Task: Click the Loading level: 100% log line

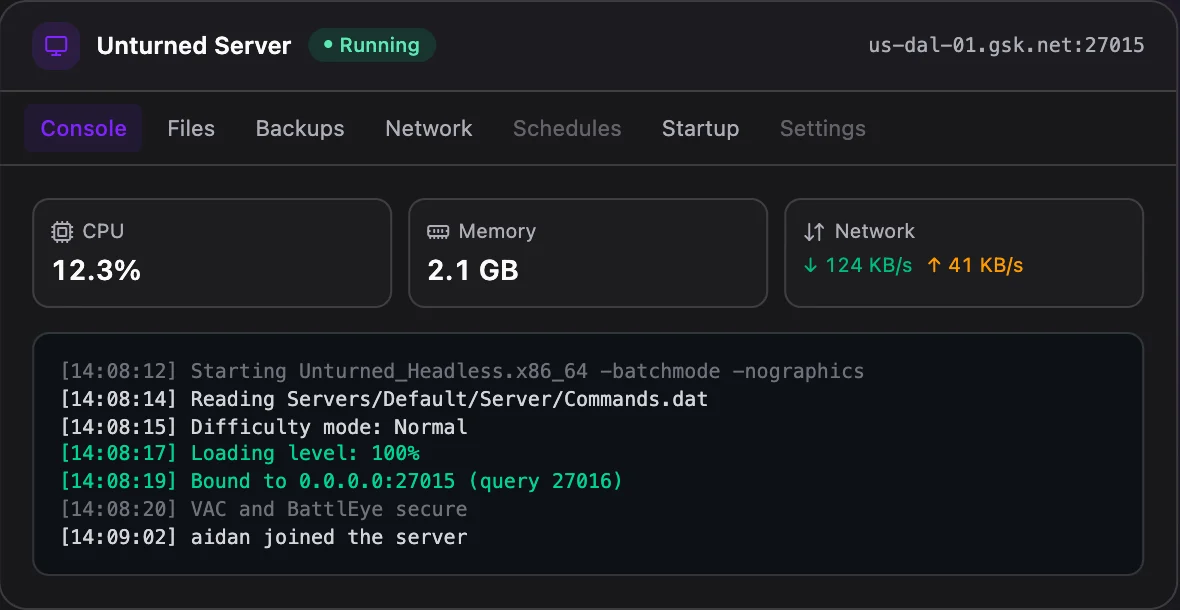Action: (x=239, y=454)
